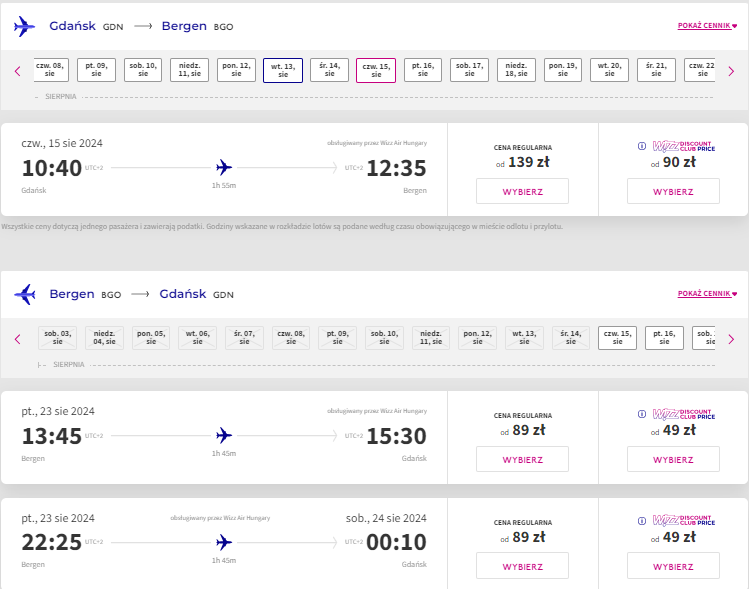Click the 13:45 departure time from Bergen
749x589 pixels.
point(52,436)
